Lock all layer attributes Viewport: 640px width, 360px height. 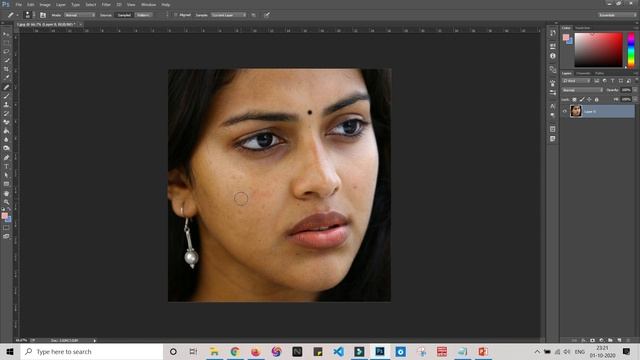pyautogui.click(x=597, y=100)
